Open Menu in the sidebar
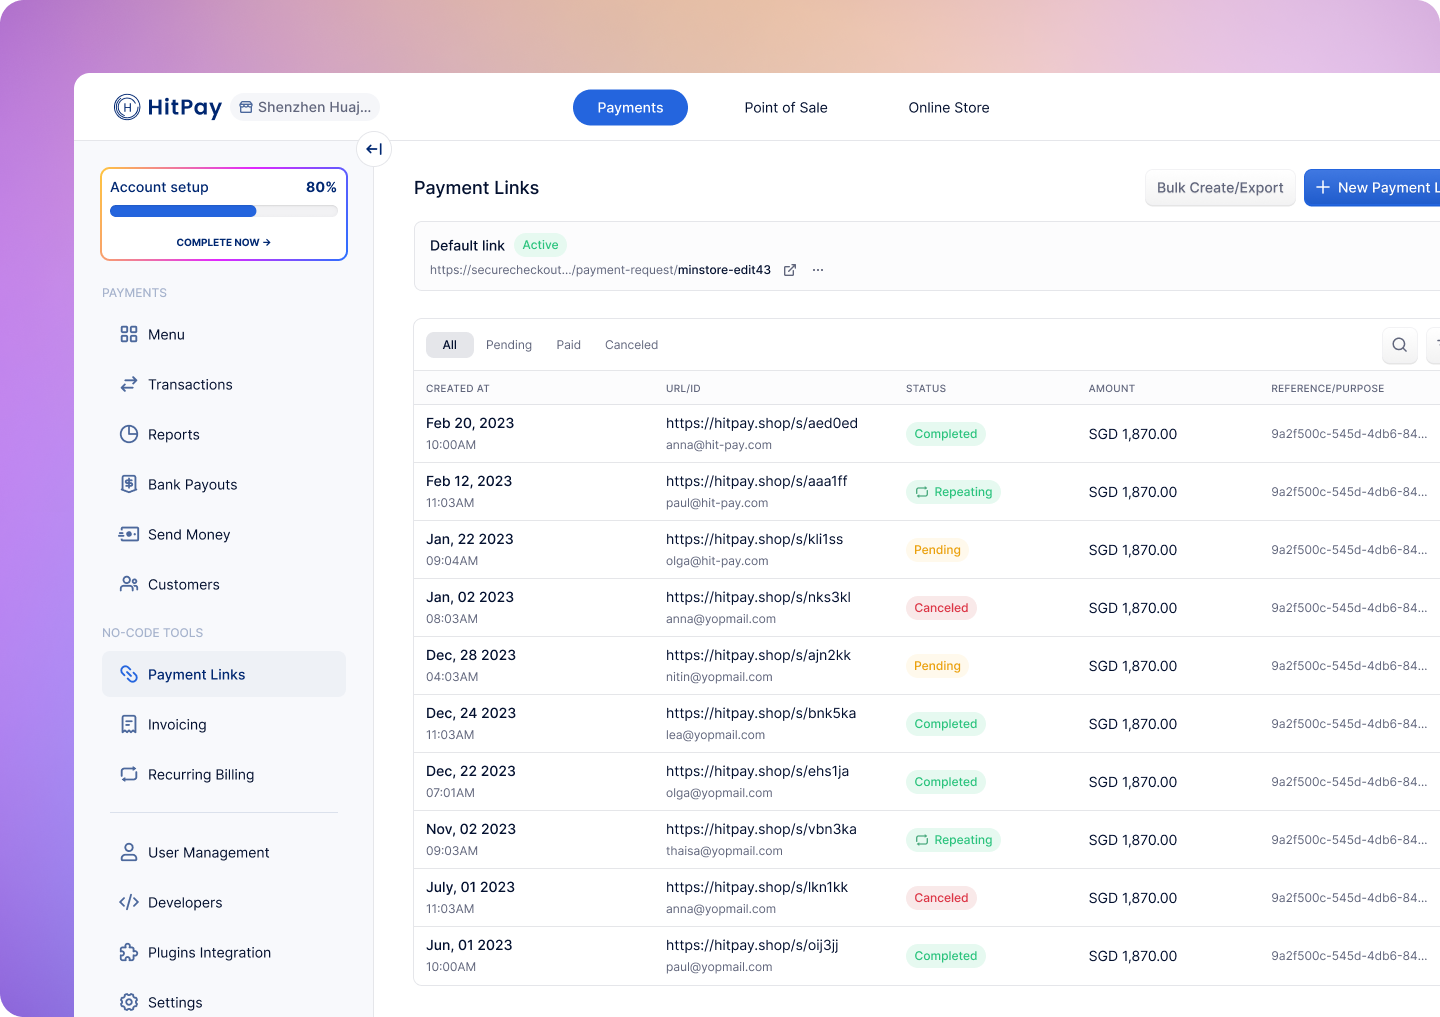Image resolution: width=1440 pixels, height=1017 pixels. click(224, 334)
